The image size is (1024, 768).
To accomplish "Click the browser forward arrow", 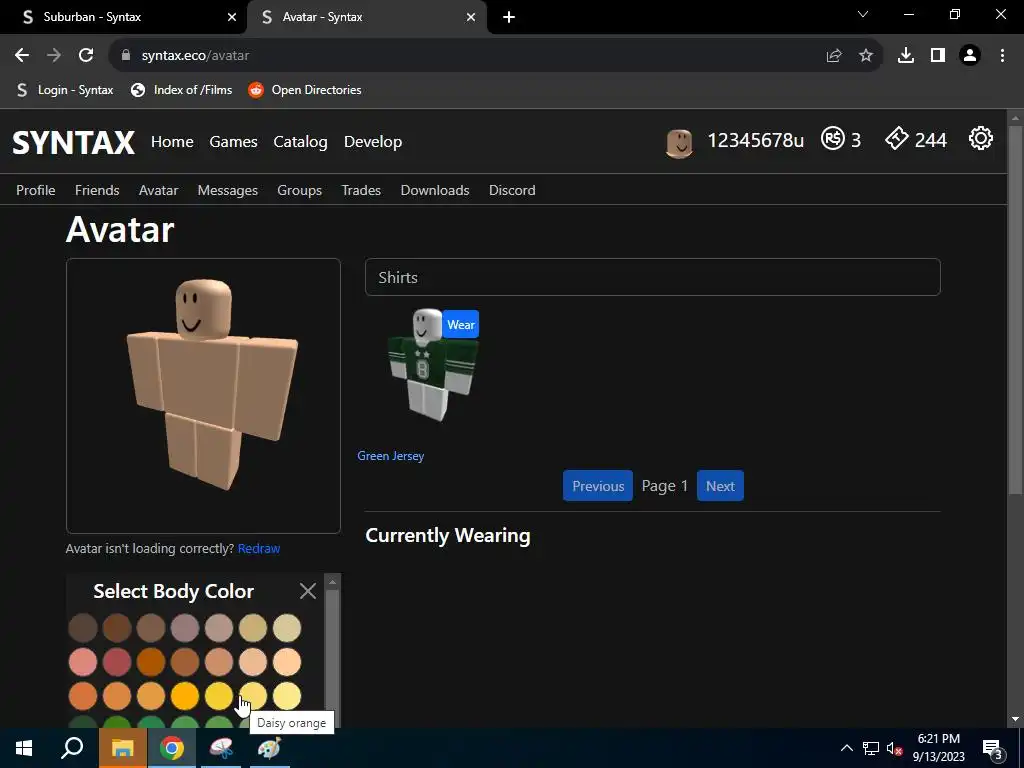I will click(x=54, y=56).
